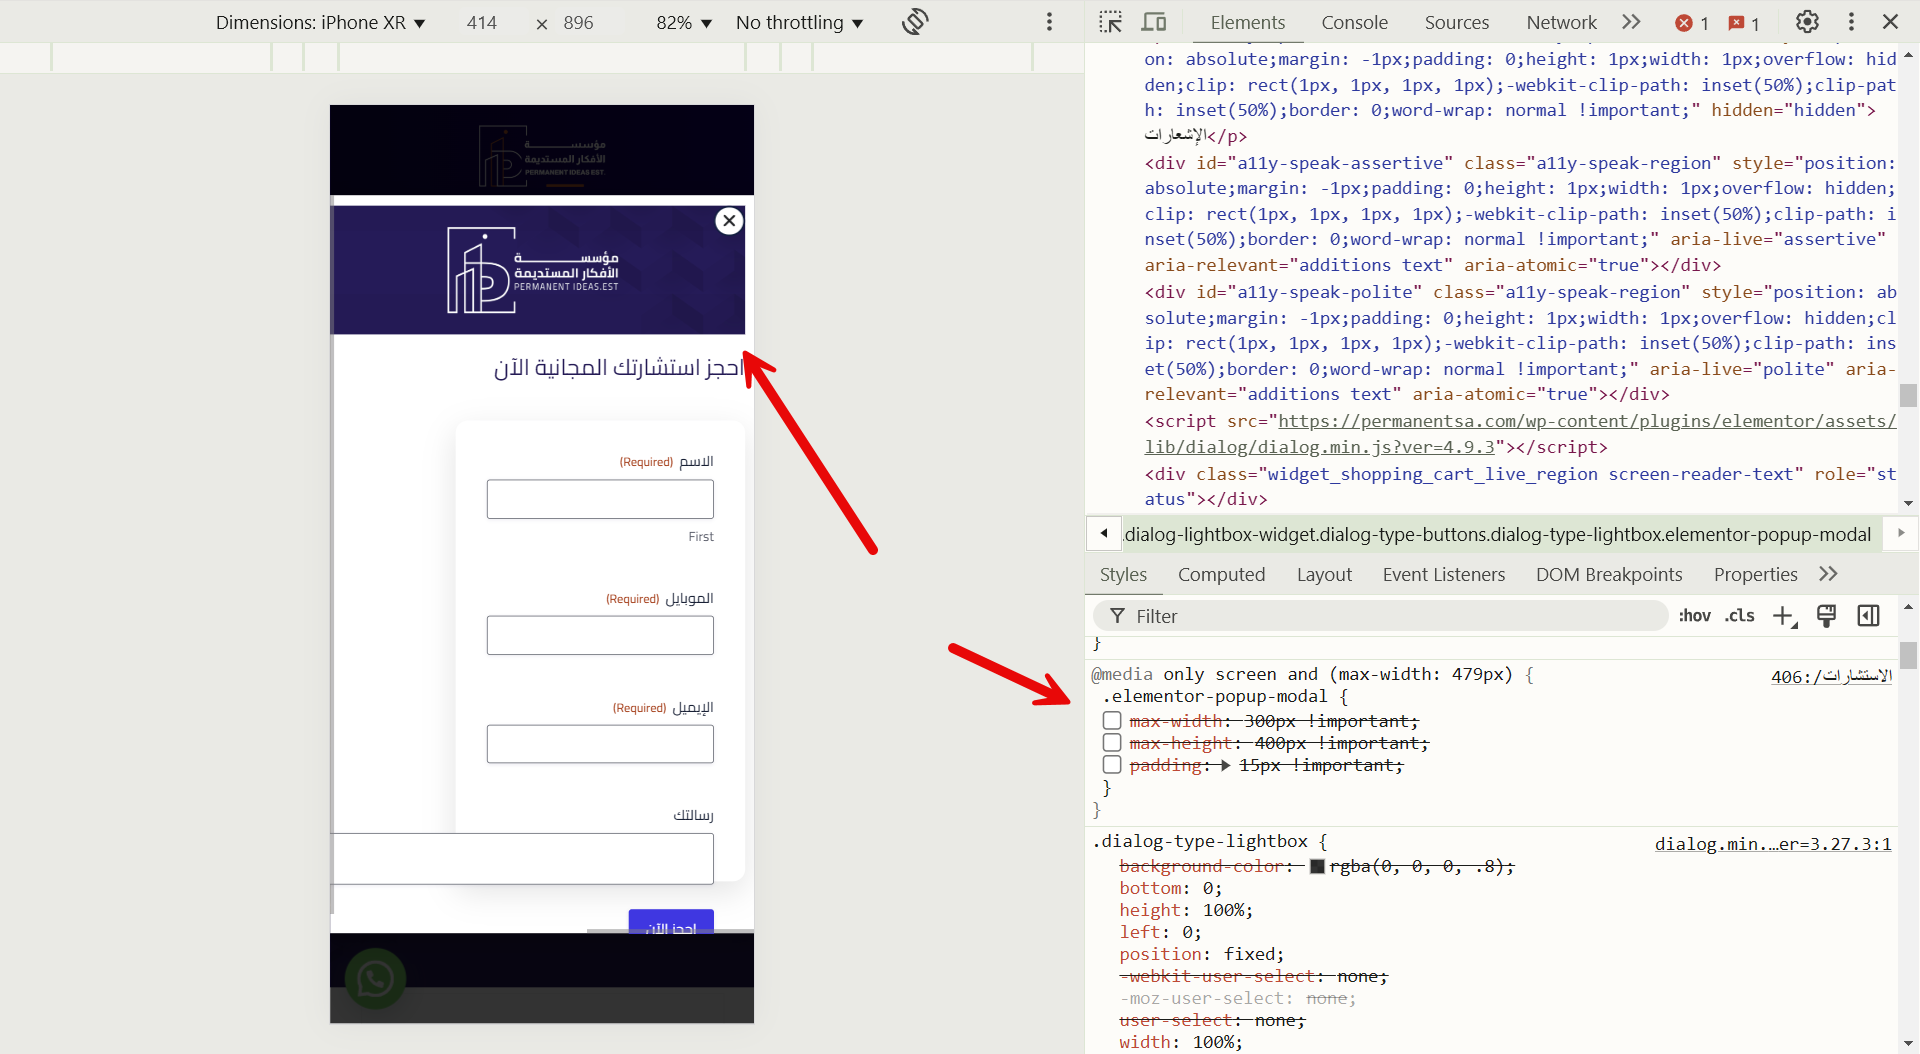Toggle the :hov element state button
This screenshot has width=1920, height=1054.
[x=1694, y=616]
